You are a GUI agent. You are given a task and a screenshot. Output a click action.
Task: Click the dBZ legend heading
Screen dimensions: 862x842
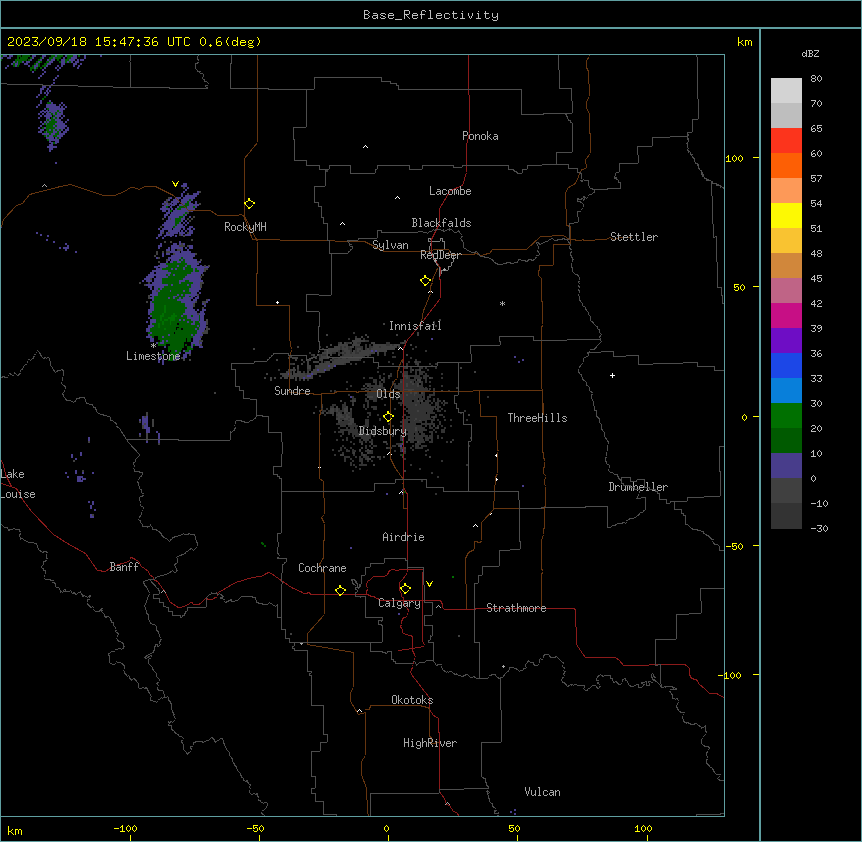[x=810, y=53]
